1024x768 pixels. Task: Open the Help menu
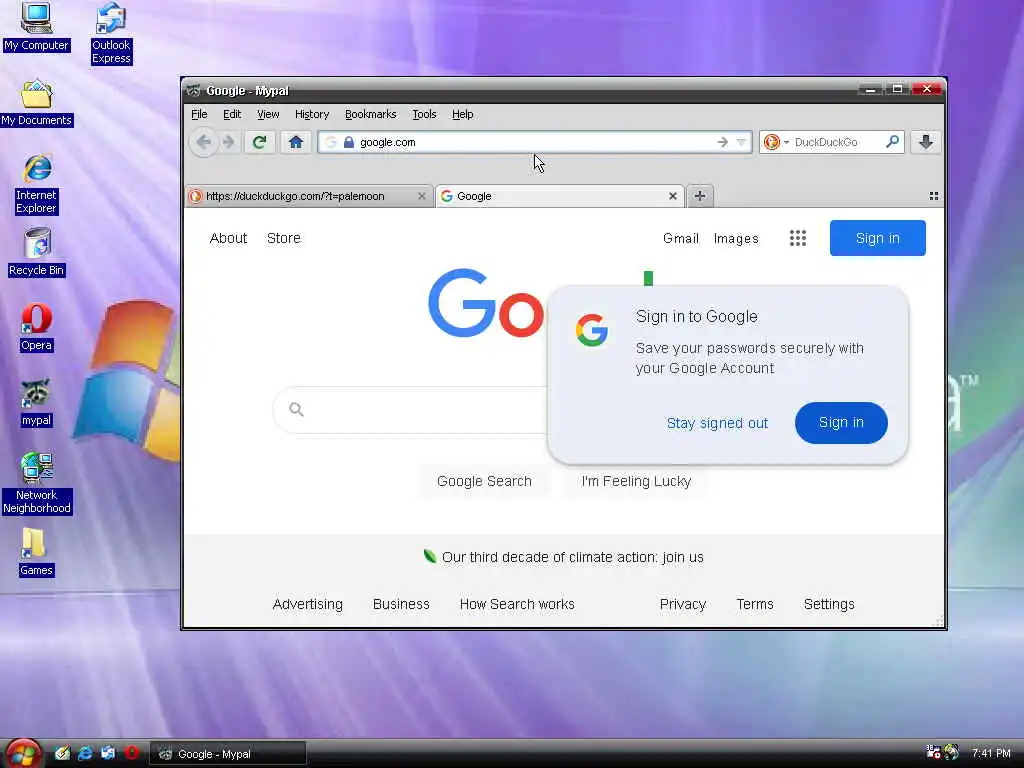[462, 114]
